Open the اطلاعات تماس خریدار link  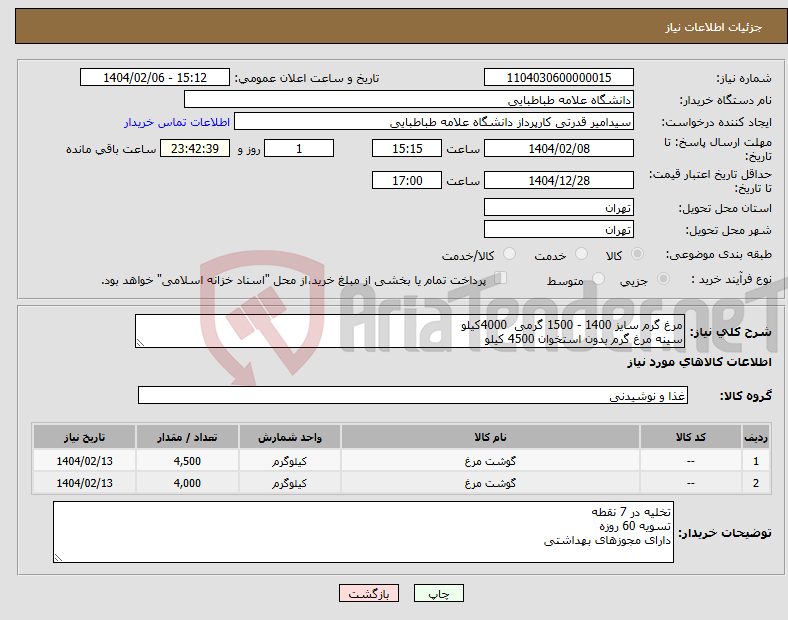point(177,122)
